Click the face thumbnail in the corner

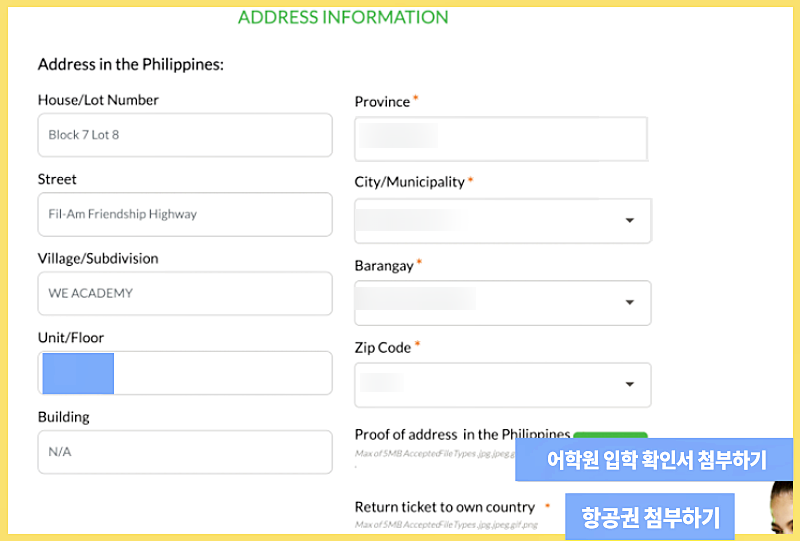783,510
